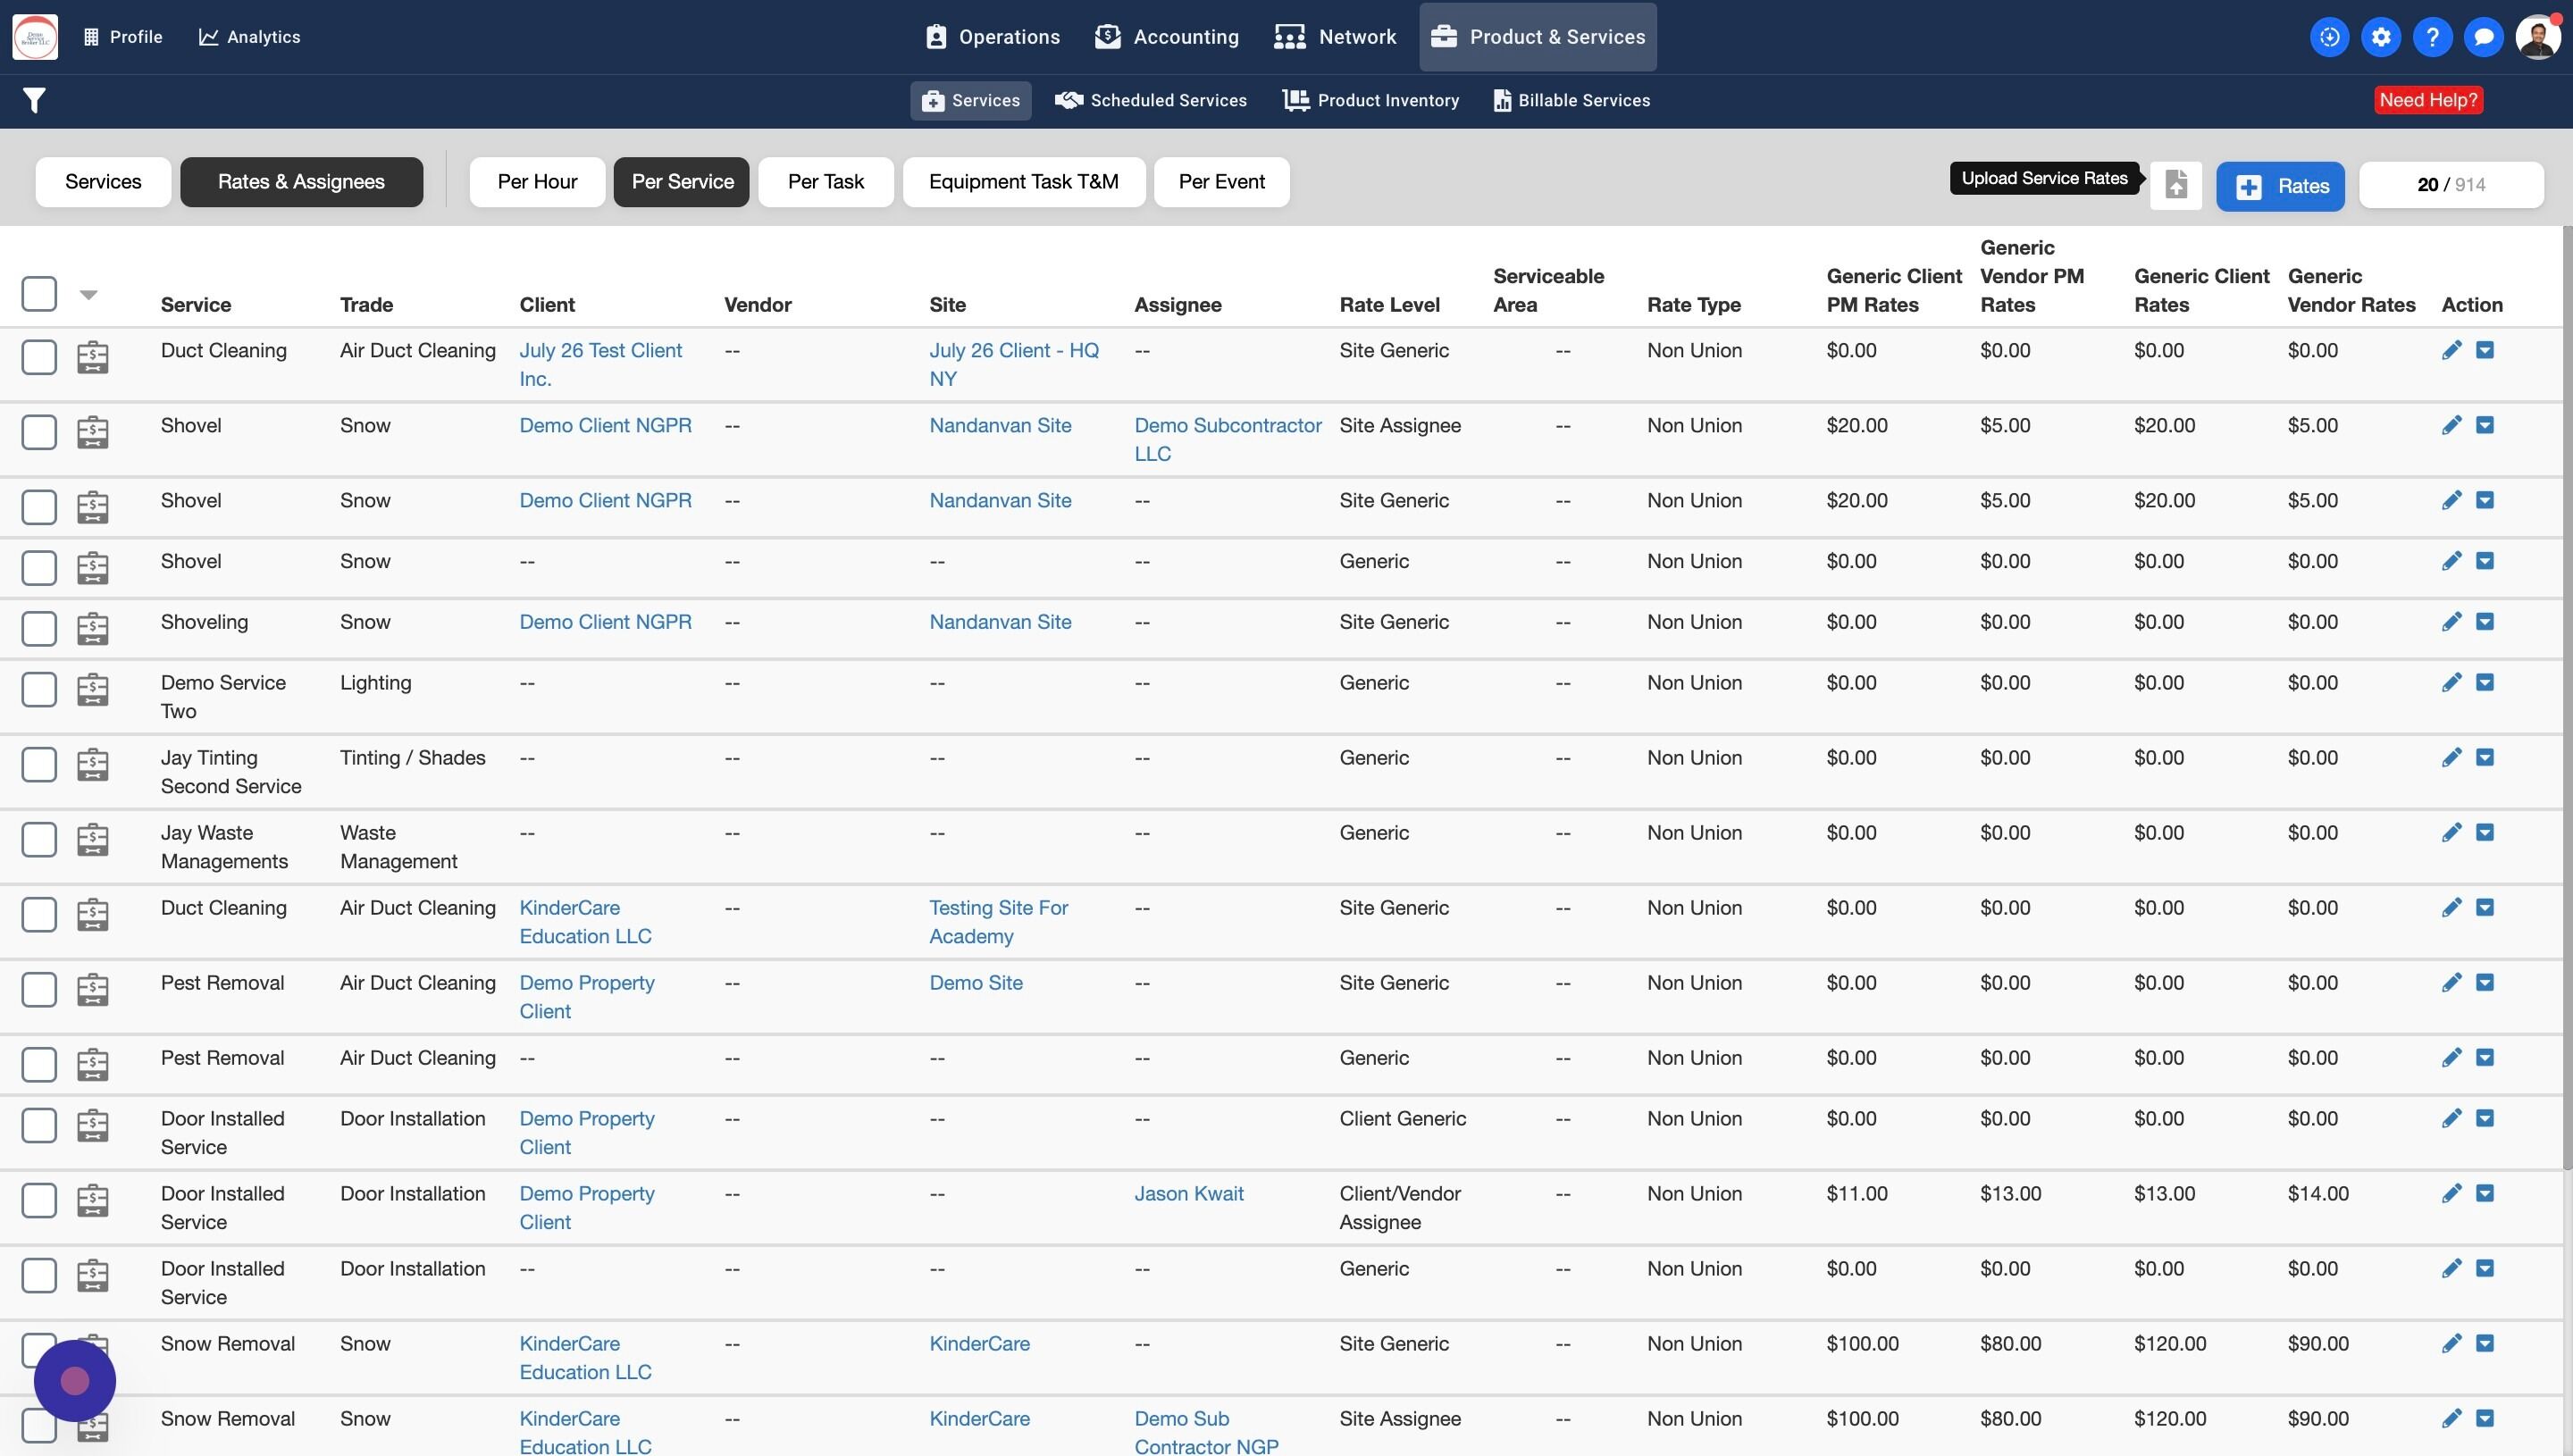
Task: Switch to the Per Hour tab
Action: (x=537, y=182)
